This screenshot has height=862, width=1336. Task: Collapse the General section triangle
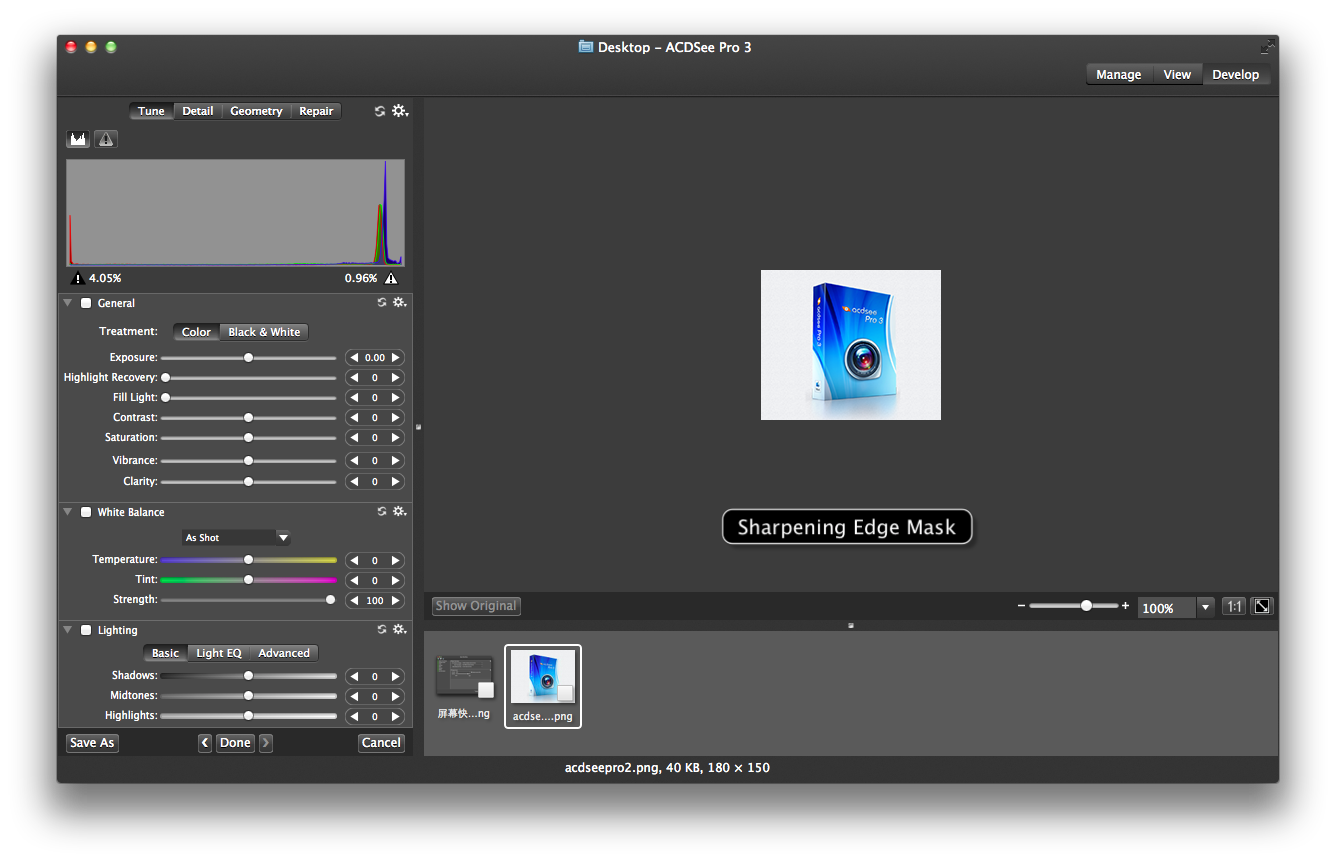pos(68,303)
